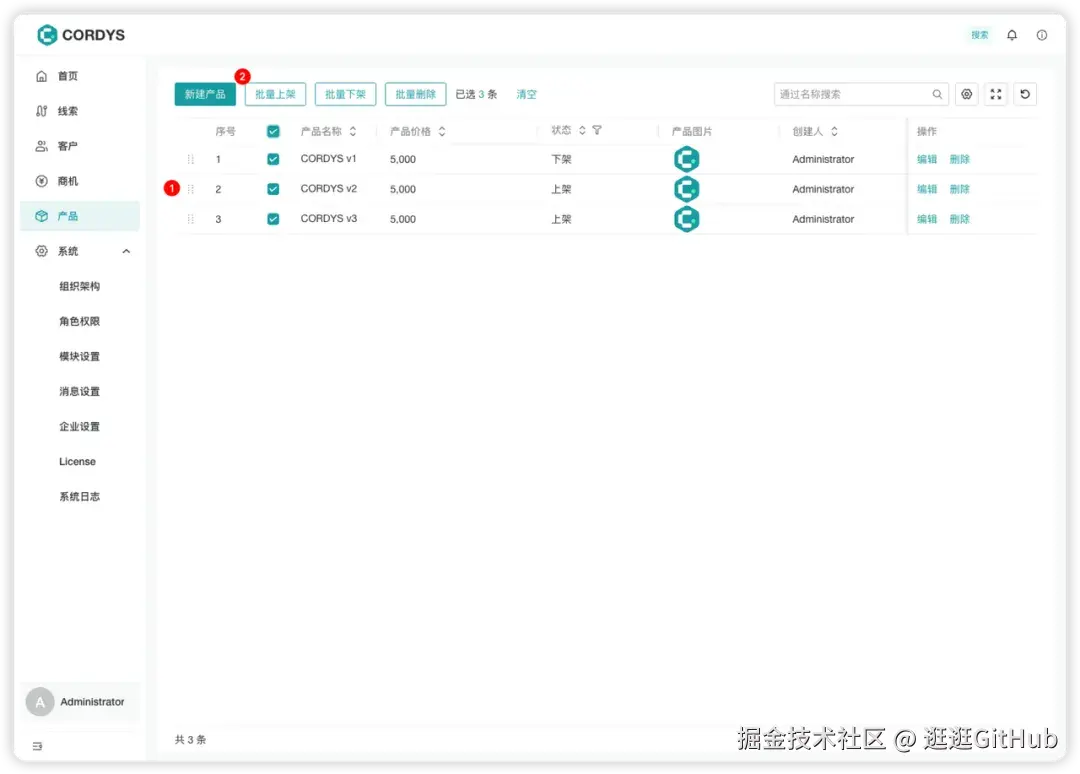The image size is (1080, 774).
Task: Collapse the 系统 system menu chevron
Action: coord(126,251)
